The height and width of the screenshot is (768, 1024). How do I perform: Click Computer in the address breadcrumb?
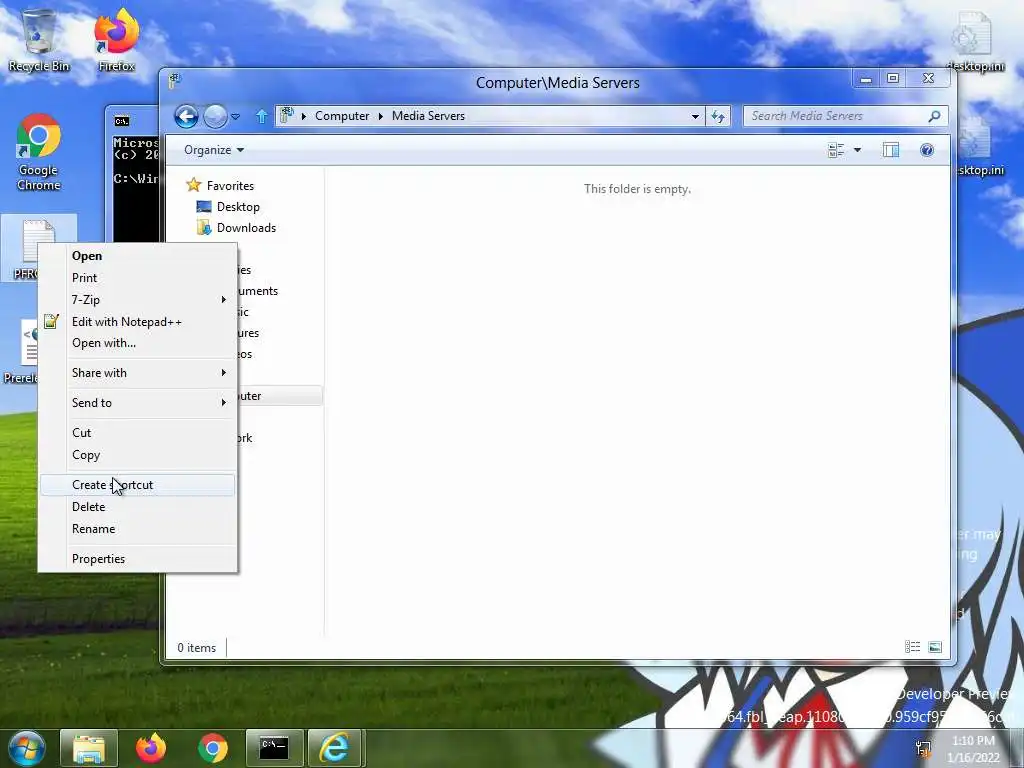(x=342, y=116)
